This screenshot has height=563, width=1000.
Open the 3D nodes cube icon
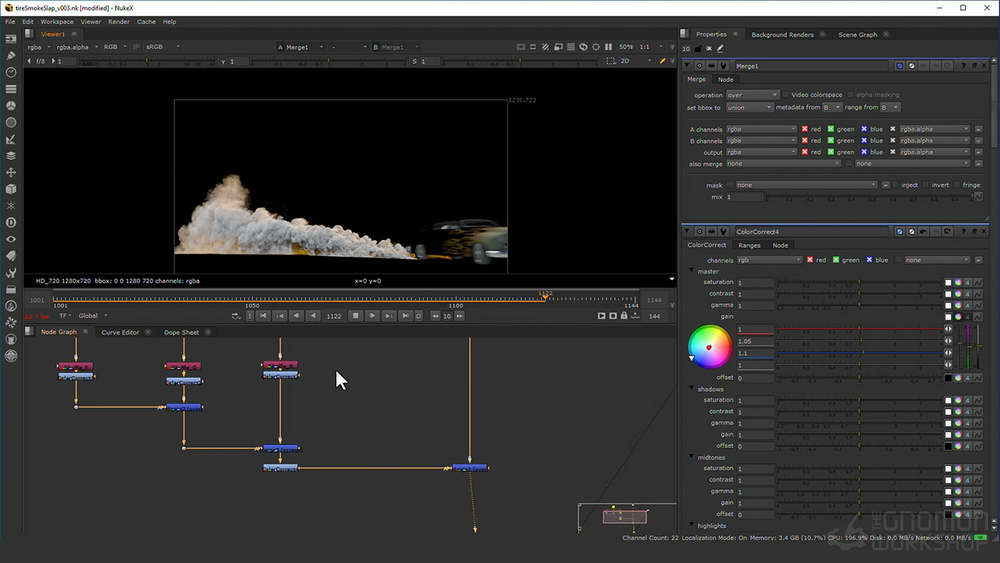[x=11, y=189]
